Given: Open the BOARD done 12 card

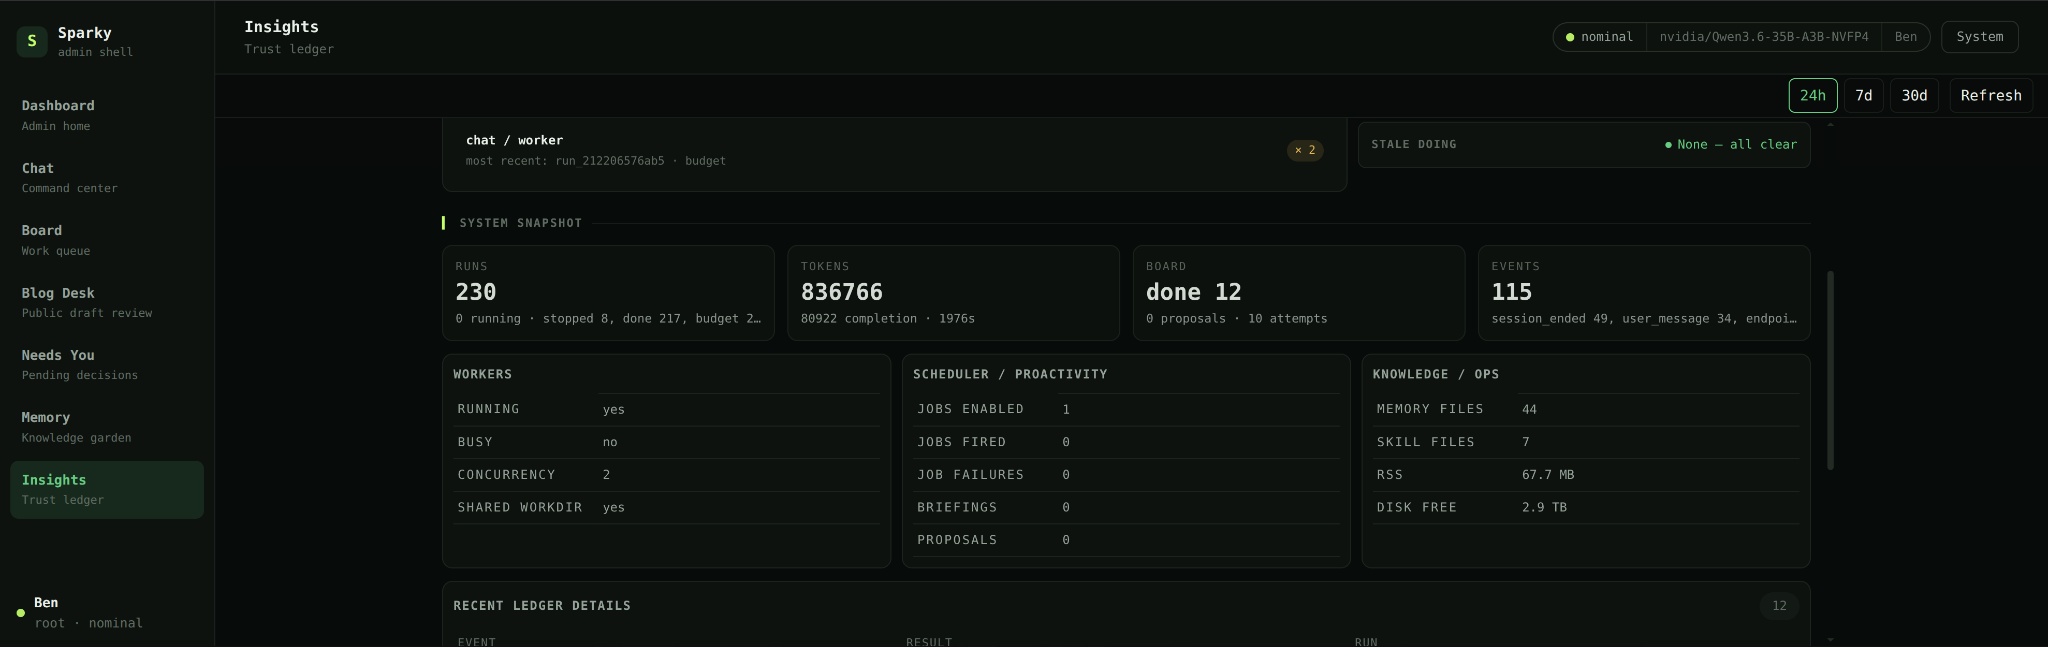Looking at the screenshot, I should click(1299, 293).
